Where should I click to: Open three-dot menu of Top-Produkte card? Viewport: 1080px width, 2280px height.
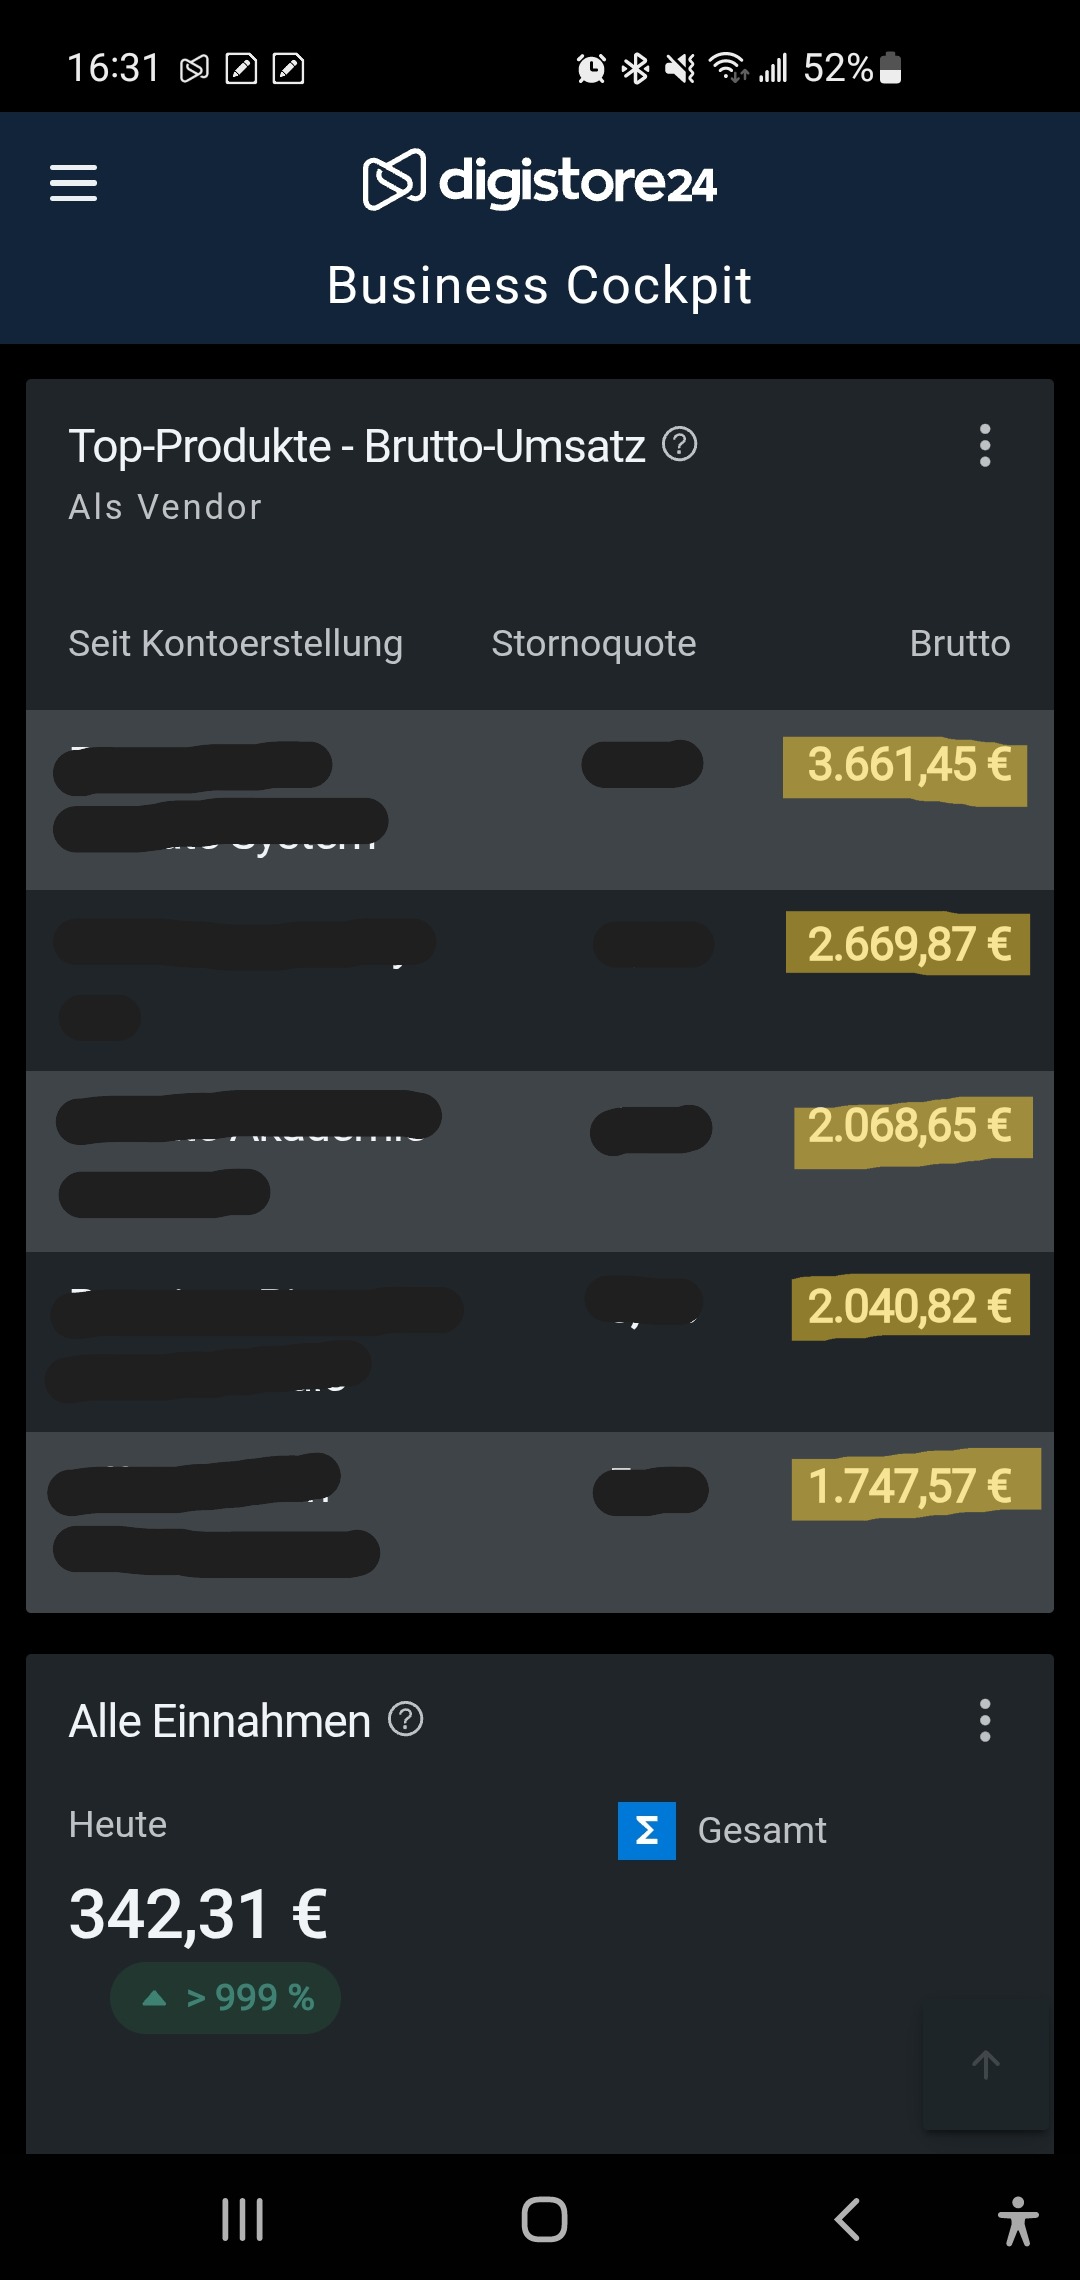pyautogui.click(x=985, y=446)
